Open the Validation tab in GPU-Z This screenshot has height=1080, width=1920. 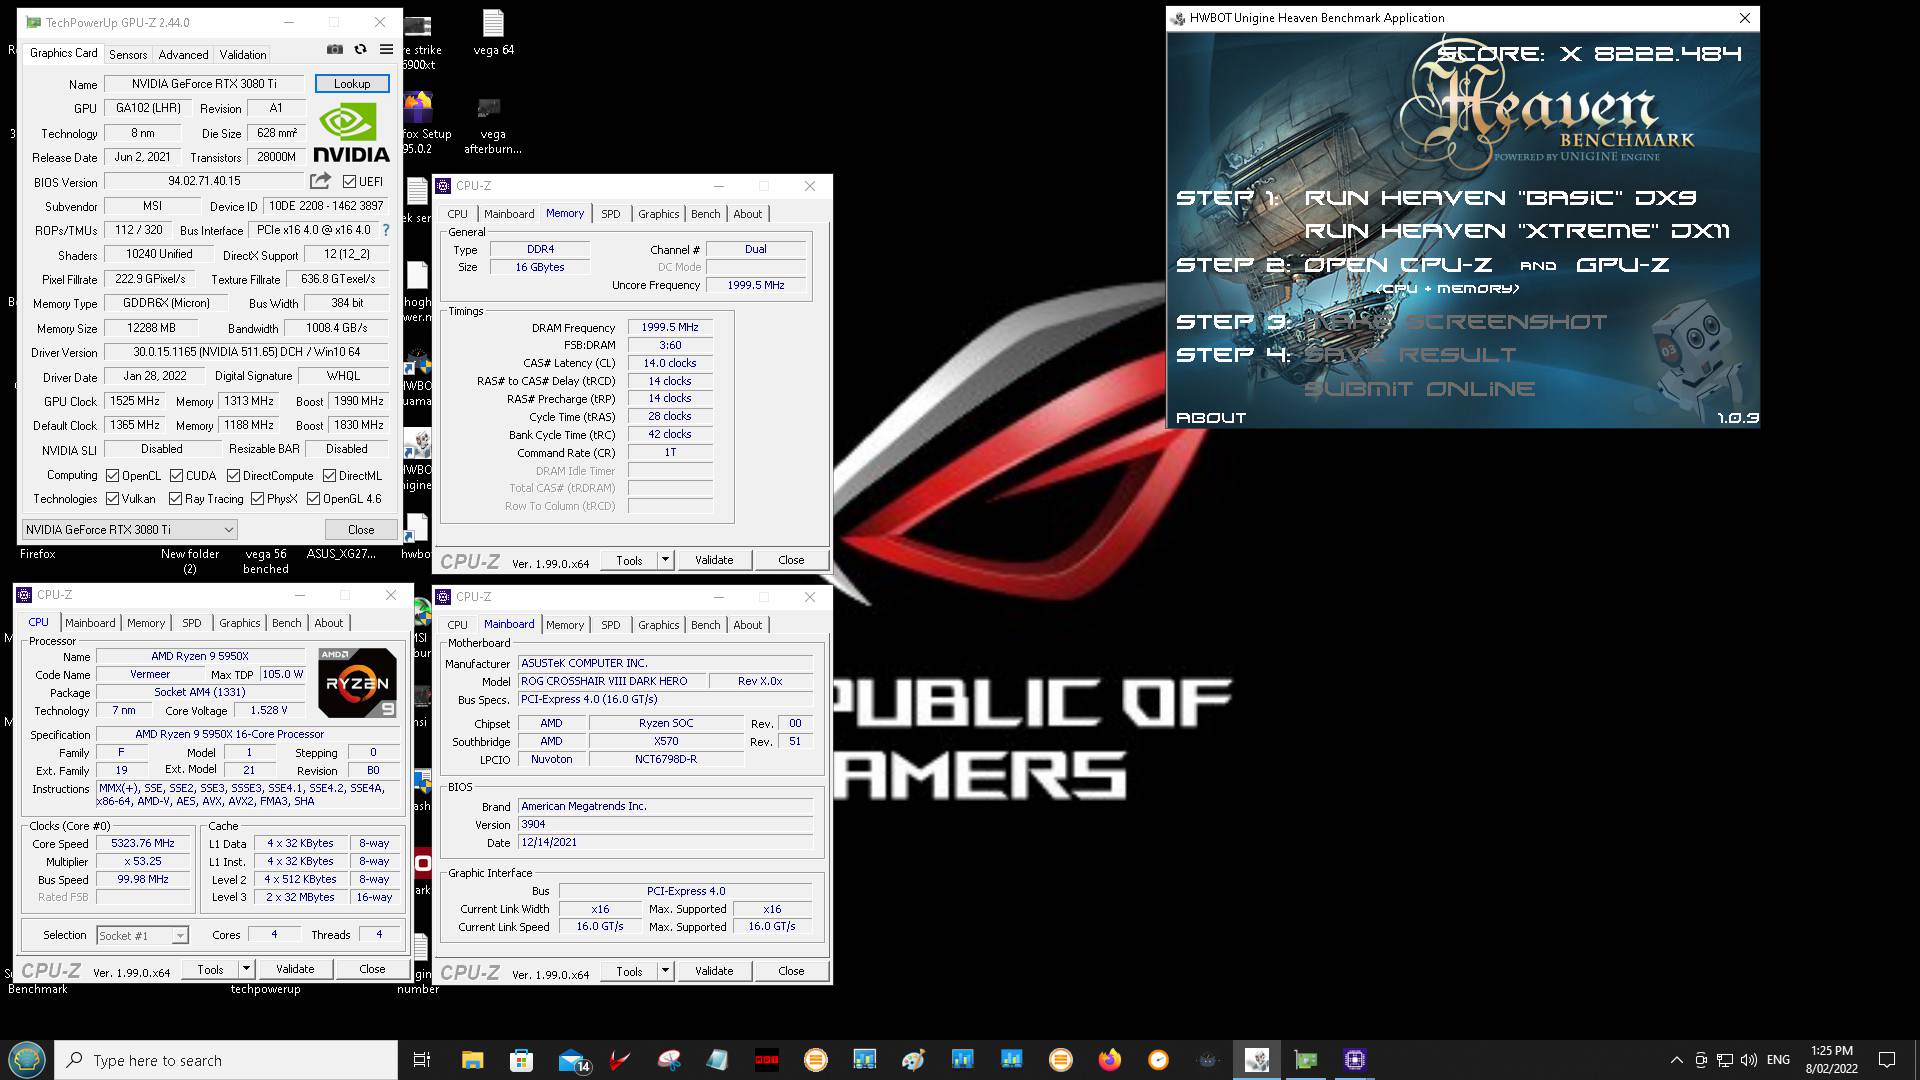(243, 55)
